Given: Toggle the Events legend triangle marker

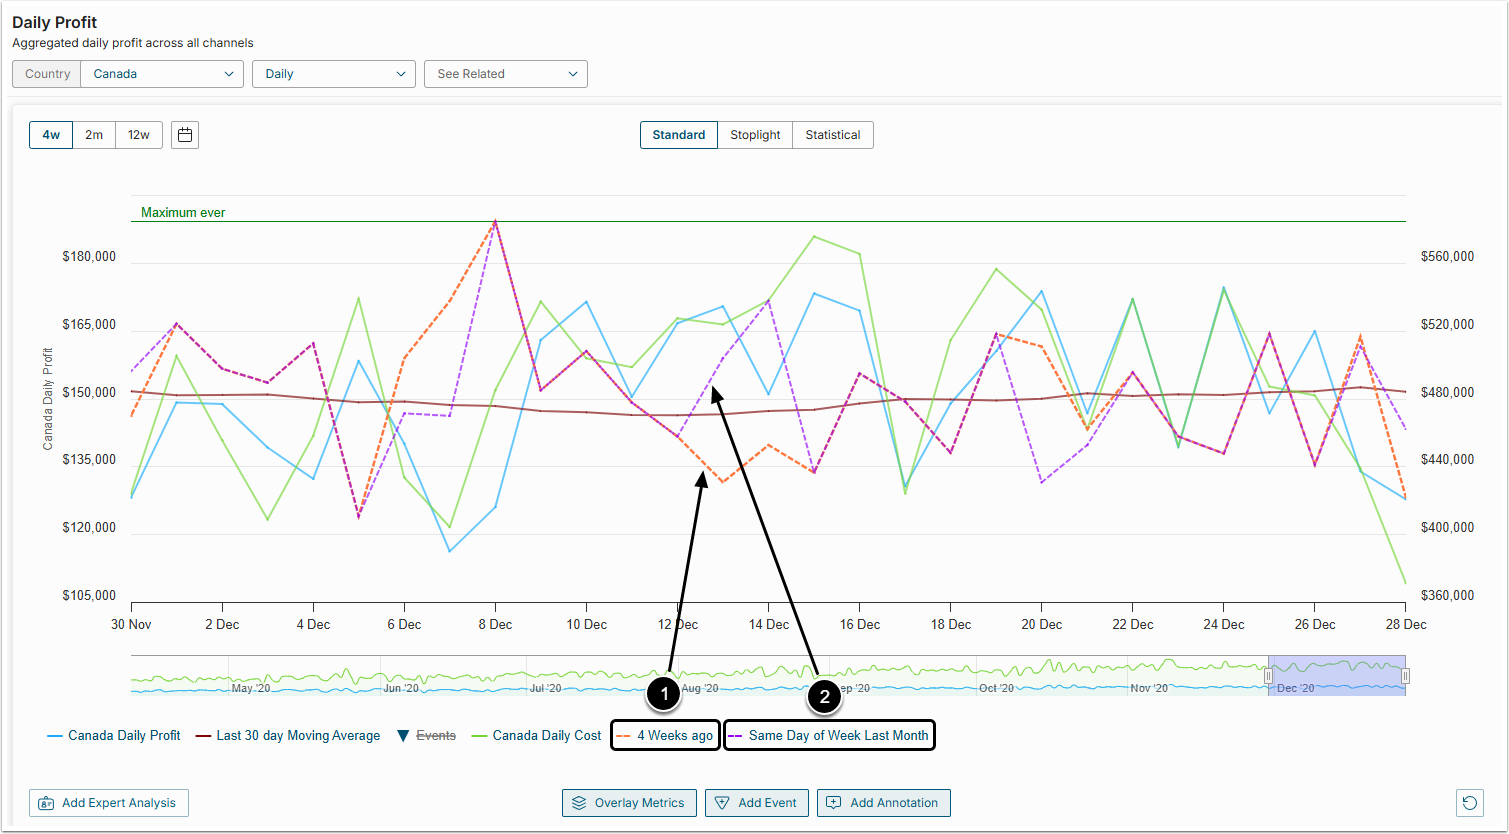Looking at the screenshot, I should click(x=402, y=736).
